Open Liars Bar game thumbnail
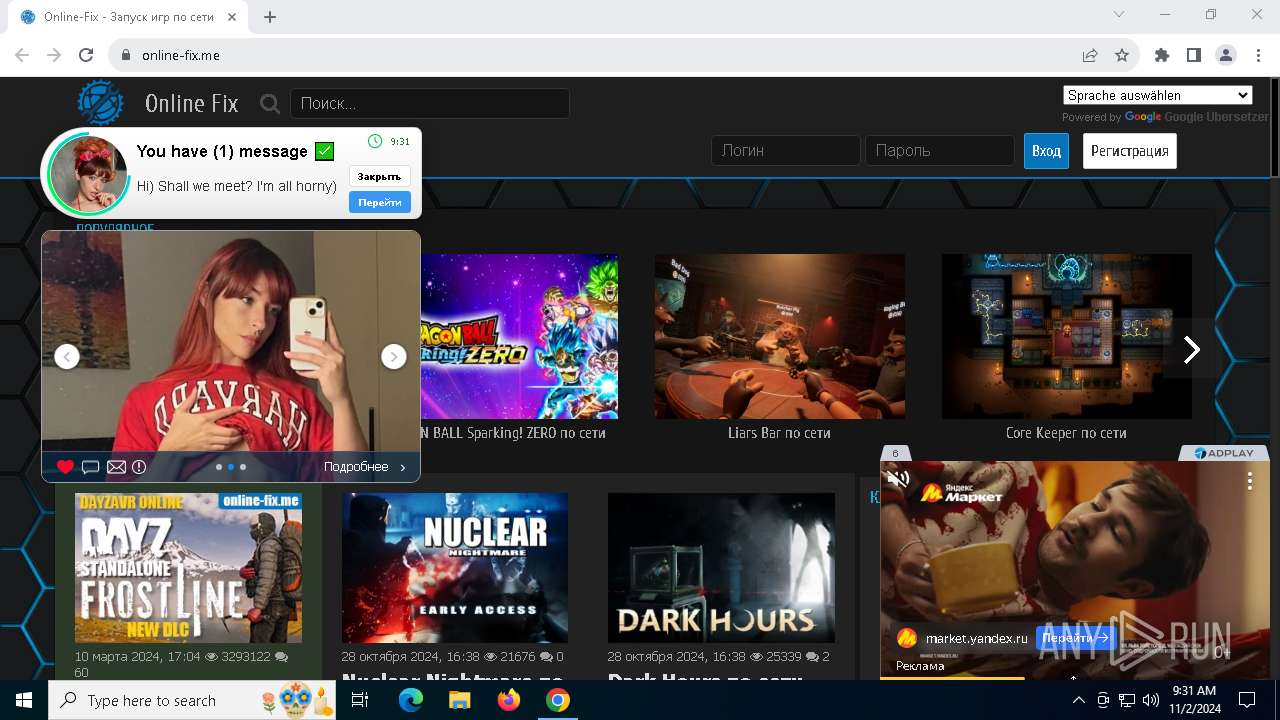Screen dimensions: 1280x720 click(x=780, y=336)
